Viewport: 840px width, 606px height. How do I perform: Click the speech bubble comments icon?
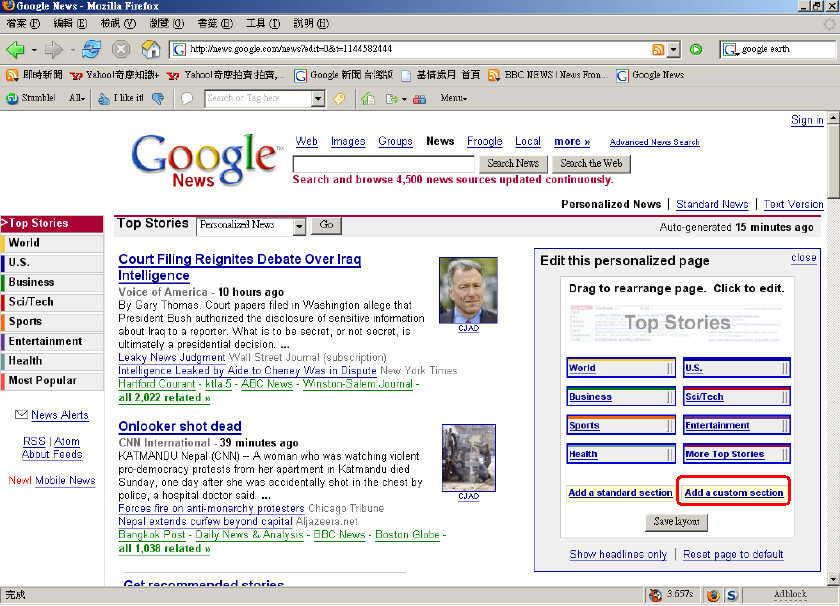187,98
